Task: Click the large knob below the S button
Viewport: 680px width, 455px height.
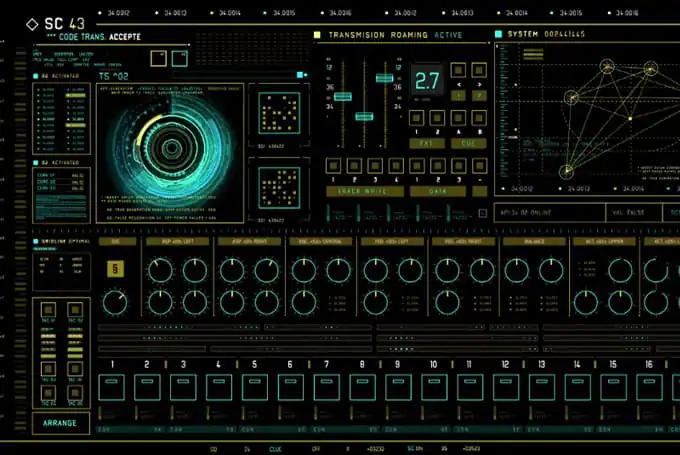Action: (115, 303)
